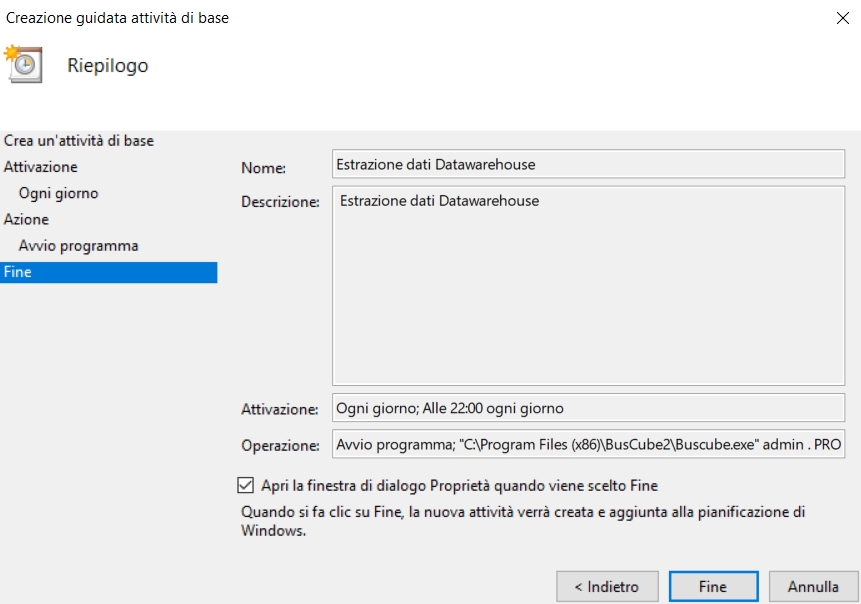Click the Riepilogo heading
Viewport: 861px width, 604px height.
point(108,66)
